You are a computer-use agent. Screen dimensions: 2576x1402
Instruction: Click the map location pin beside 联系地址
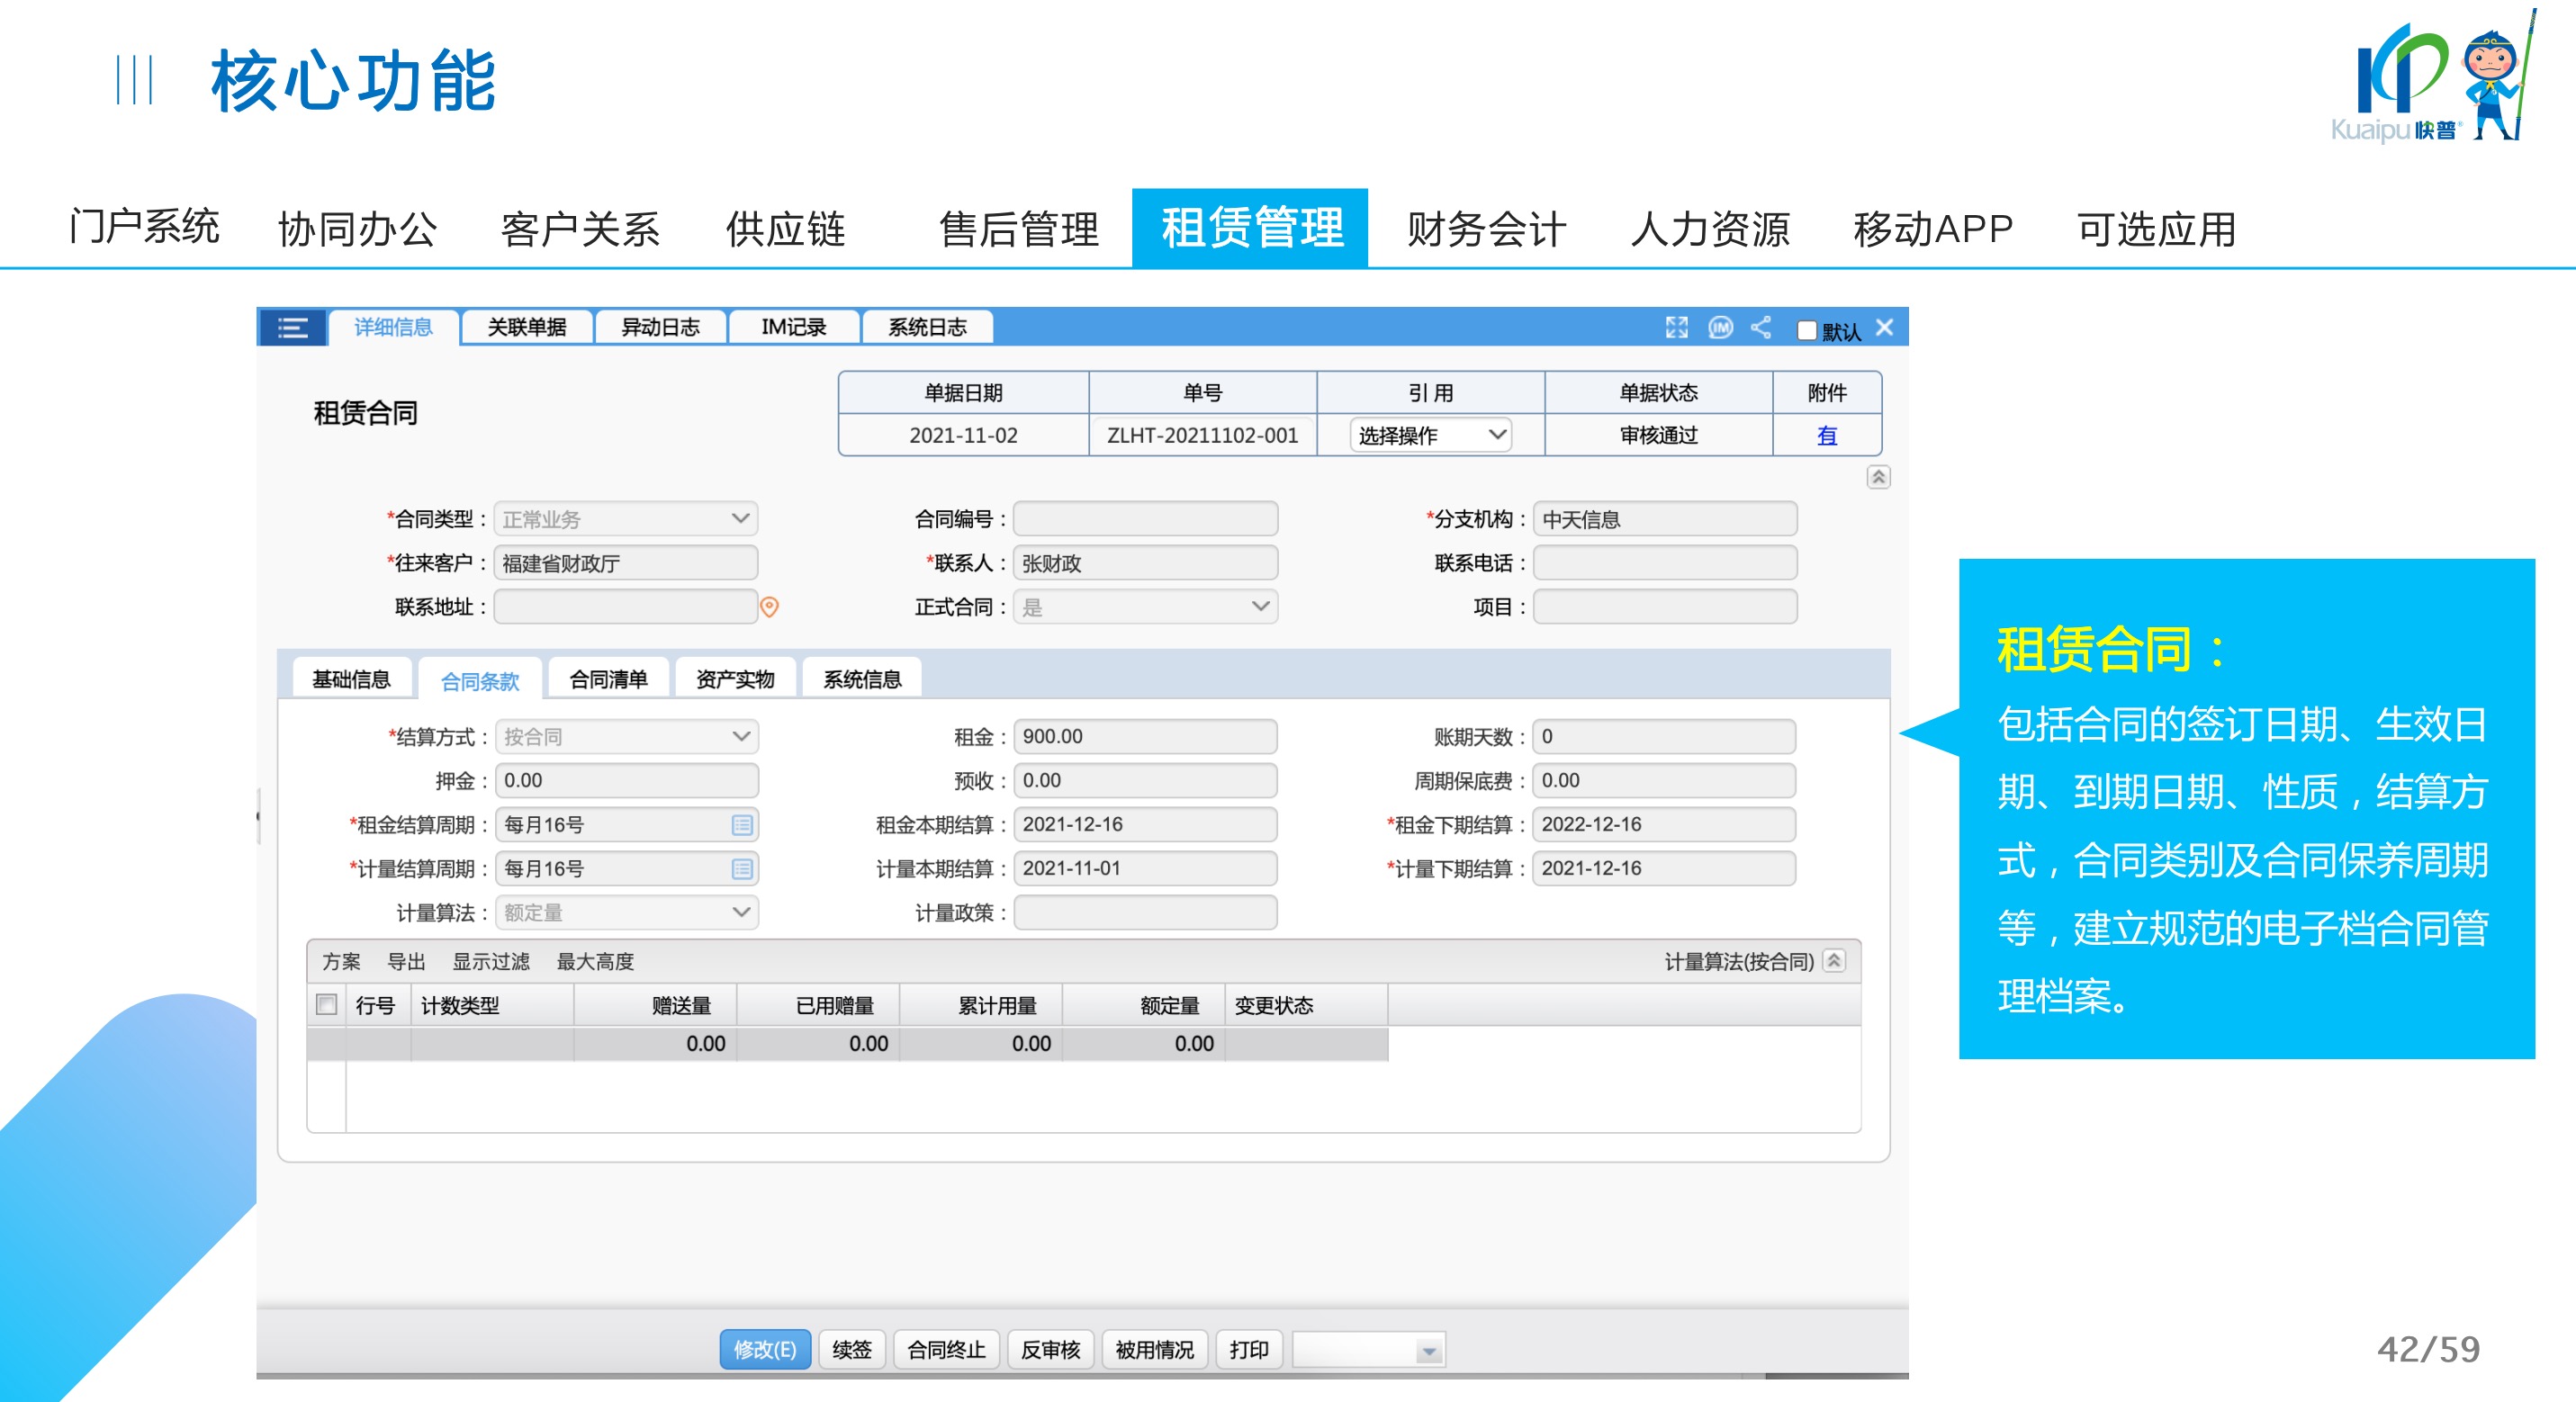point(769,607)
